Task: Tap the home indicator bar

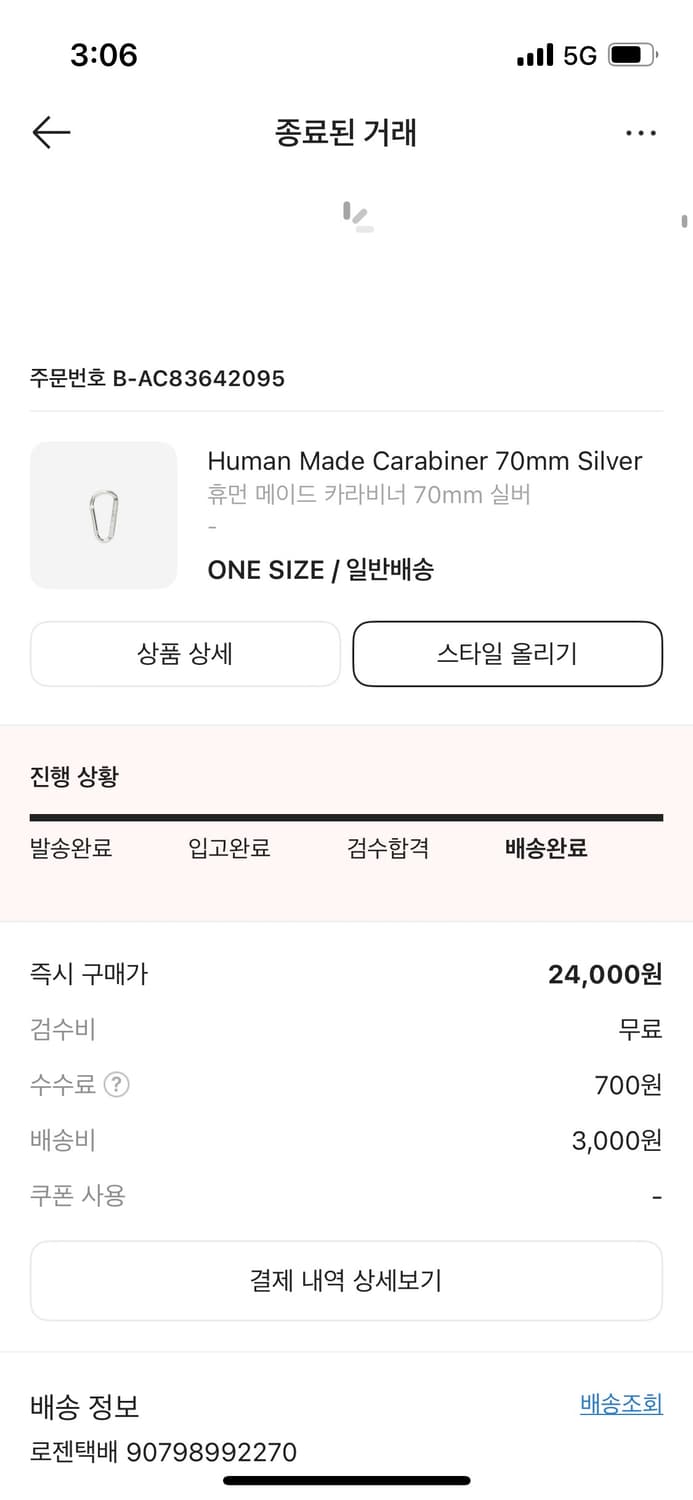Action: coord(346,1480)
